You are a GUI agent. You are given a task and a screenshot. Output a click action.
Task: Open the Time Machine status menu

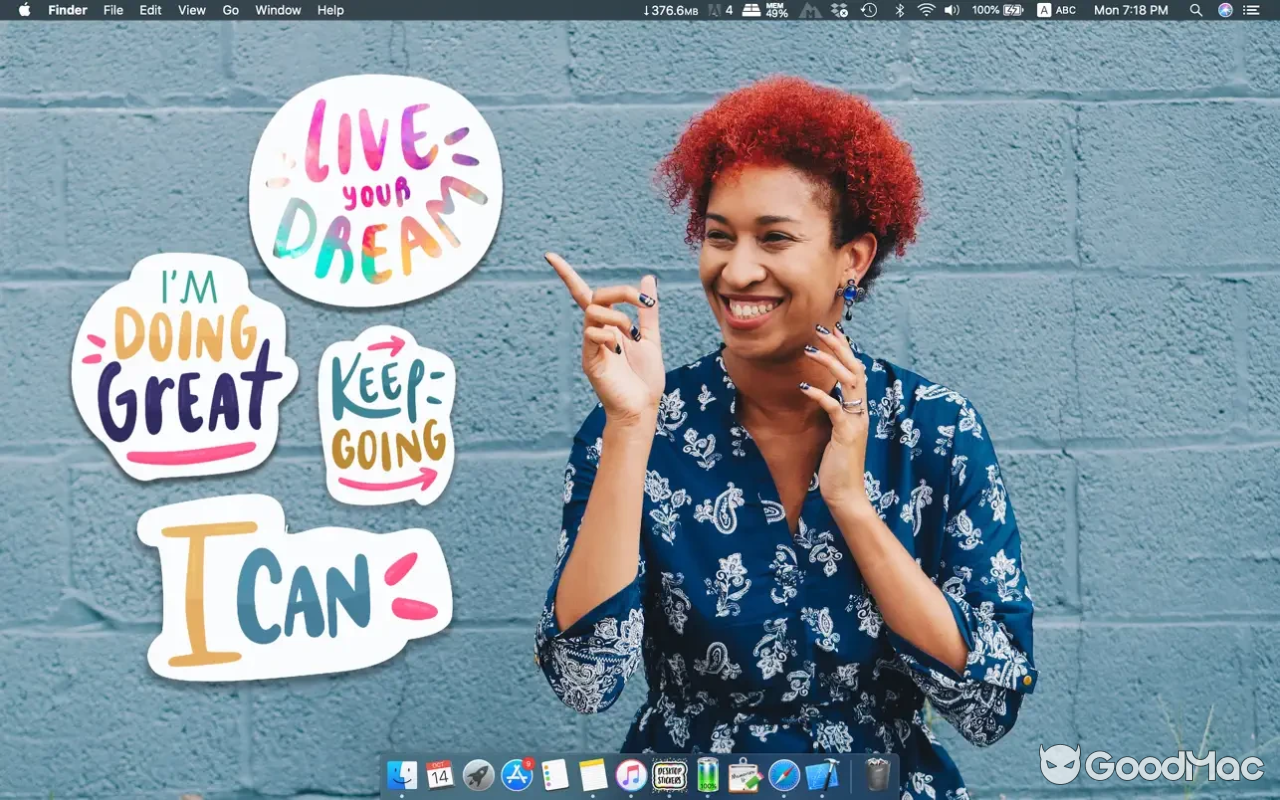pyautogui.click(x=867, y=10)
